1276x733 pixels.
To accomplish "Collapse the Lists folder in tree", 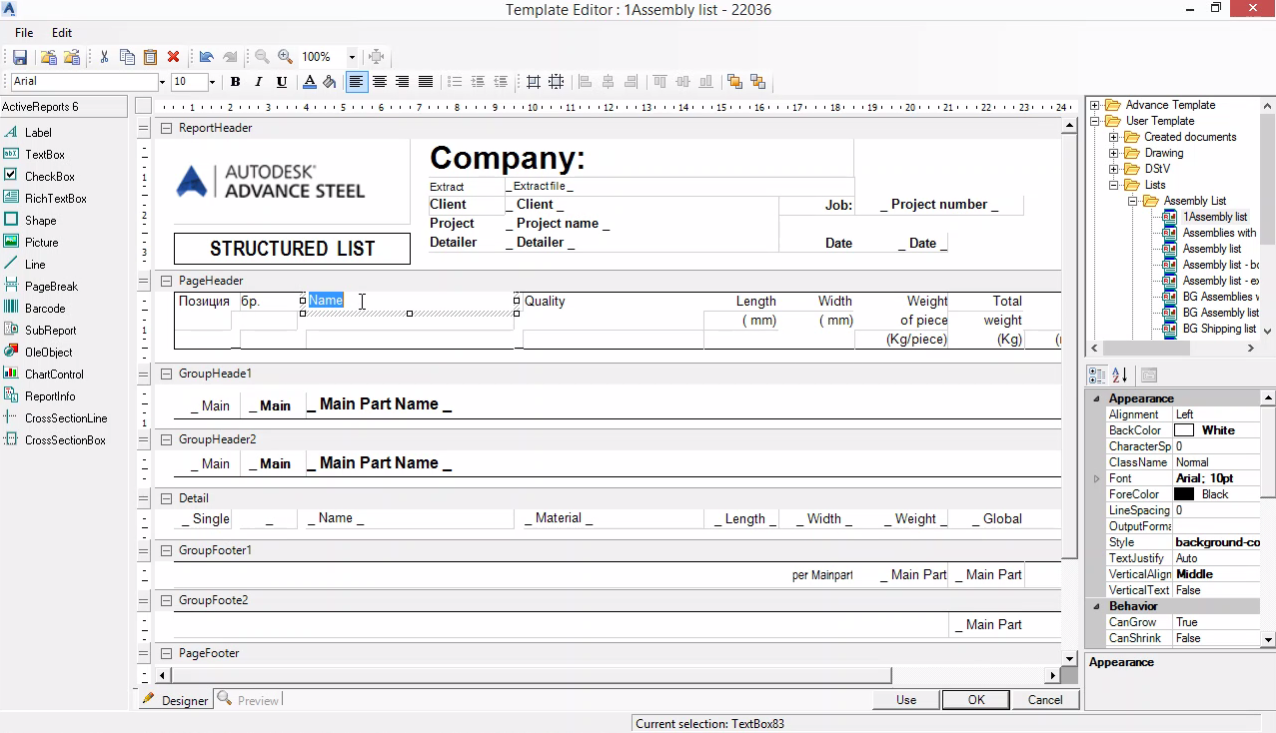I will click(1114, 185).
